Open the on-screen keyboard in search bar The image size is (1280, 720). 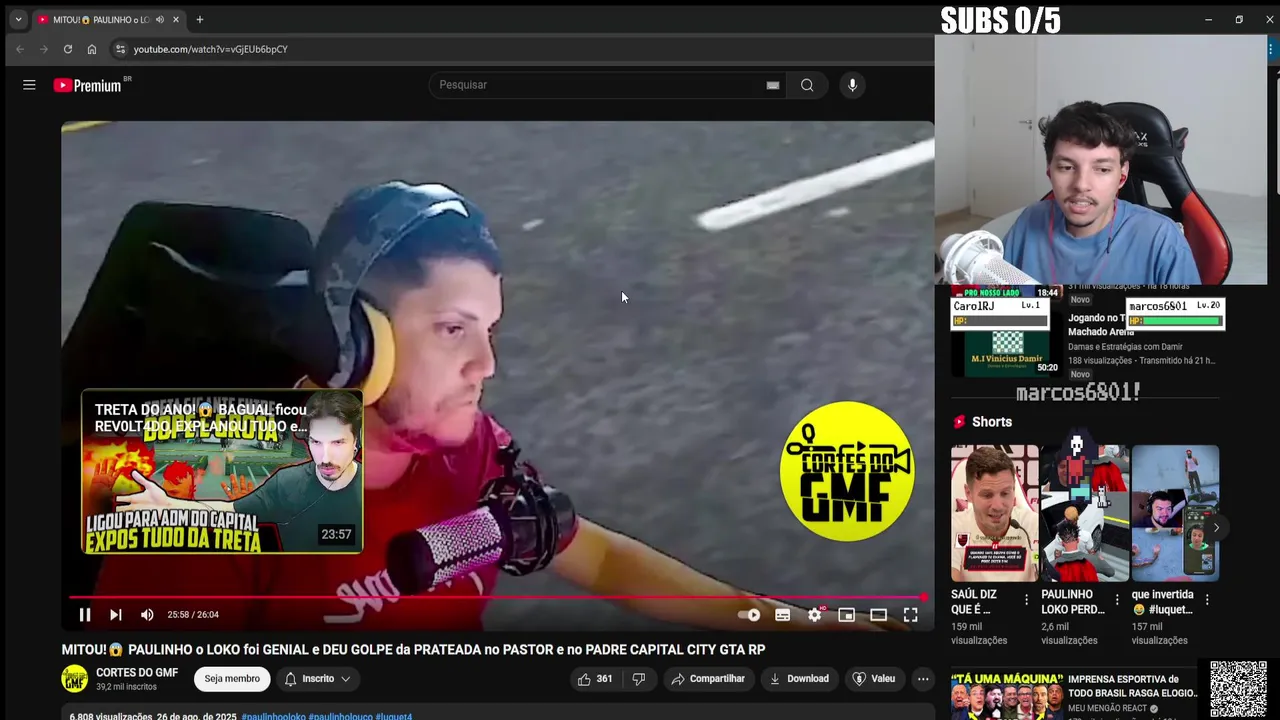(x=772, y=85)
